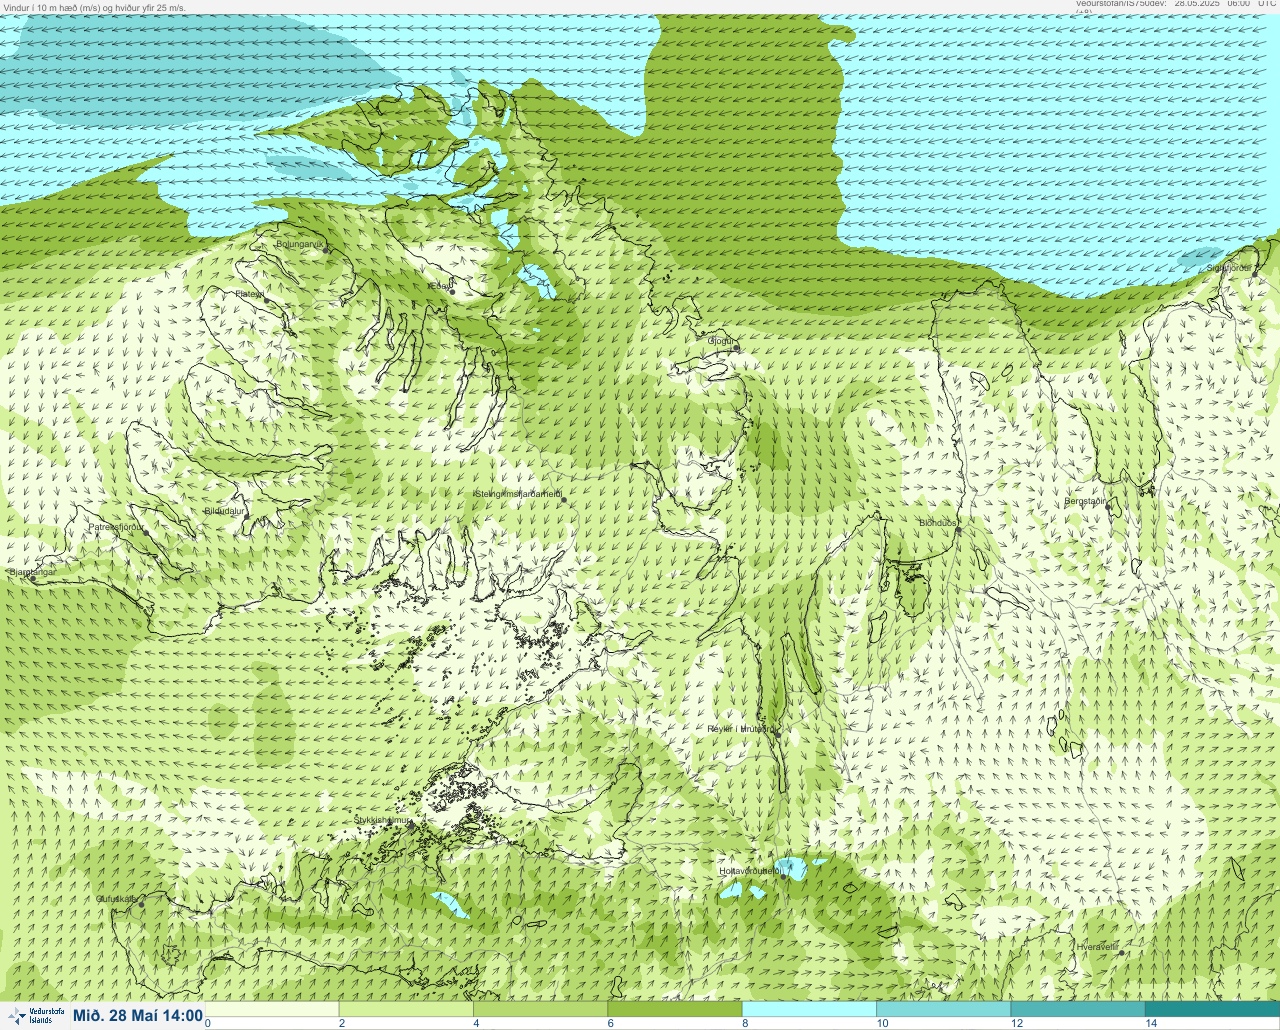Click the 12–14 m/s legend swatch
The width and height of the screenshot is (1280, 1030).
pos(1077,1009)
